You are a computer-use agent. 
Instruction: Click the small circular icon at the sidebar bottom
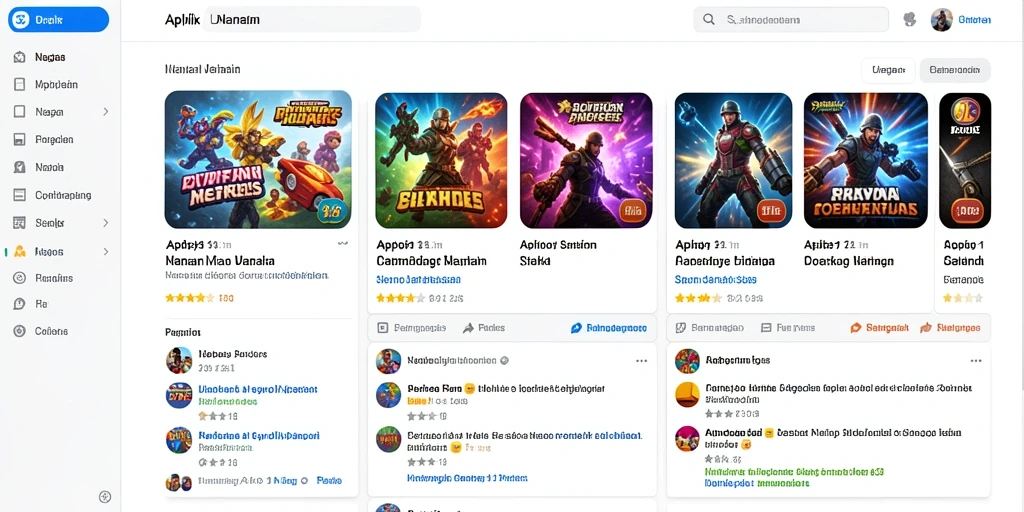(x=105, y=496)
